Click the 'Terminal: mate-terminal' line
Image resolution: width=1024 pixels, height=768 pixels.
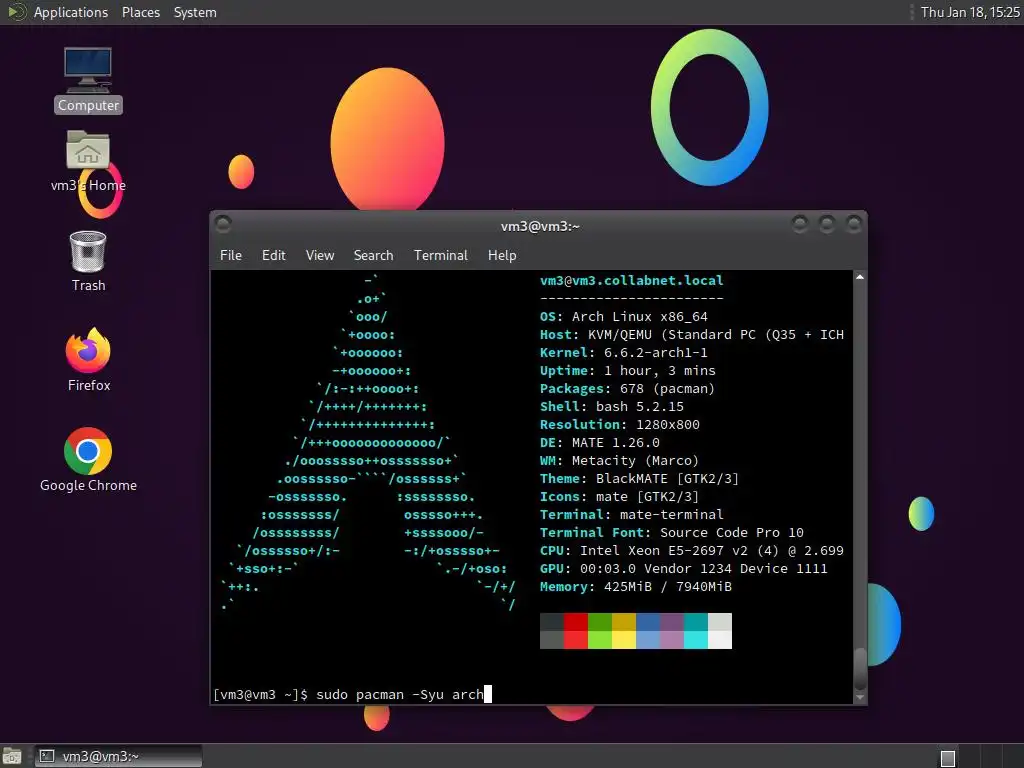[x=632, y=515]
